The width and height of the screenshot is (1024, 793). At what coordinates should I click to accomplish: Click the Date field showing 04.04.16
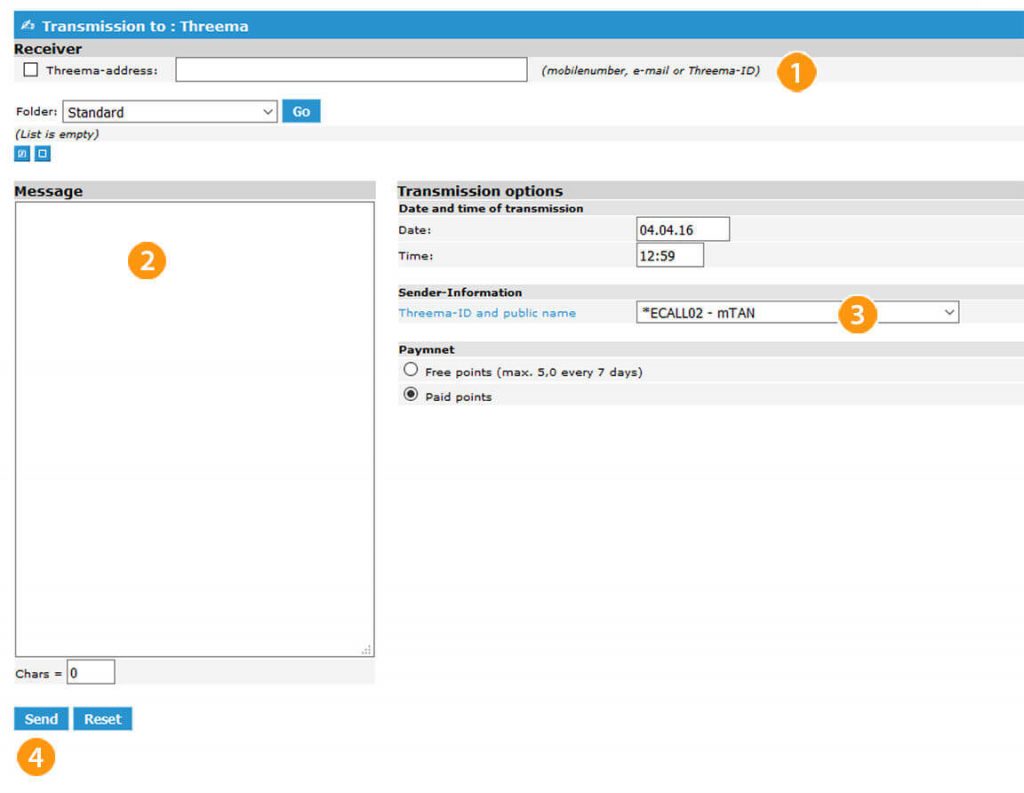pos(683,229)
